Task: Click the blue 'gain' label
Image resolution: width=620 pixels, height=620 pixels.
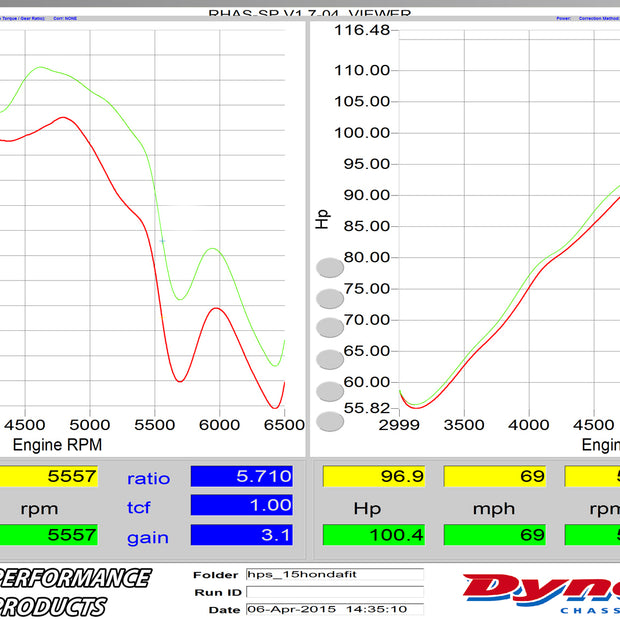Action: pos(148,539)
